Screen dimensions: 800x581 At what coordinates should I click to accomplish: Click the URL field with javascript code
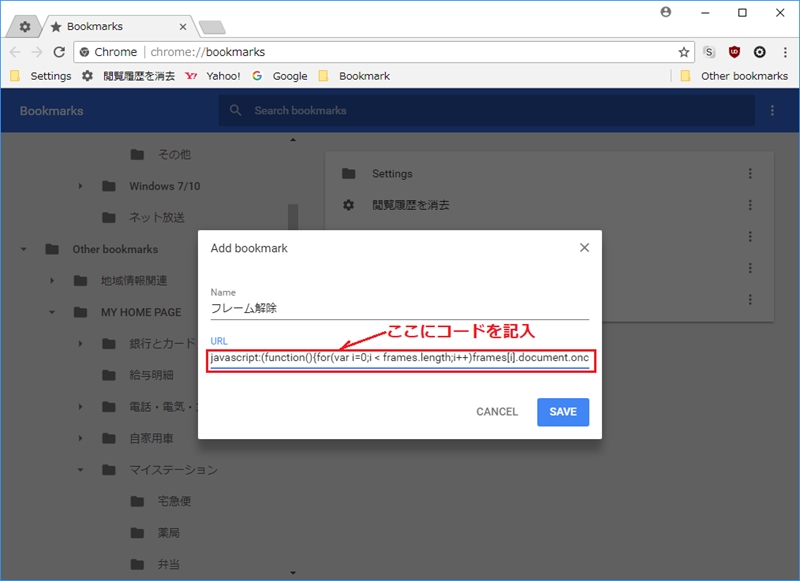tap(399, 358)
